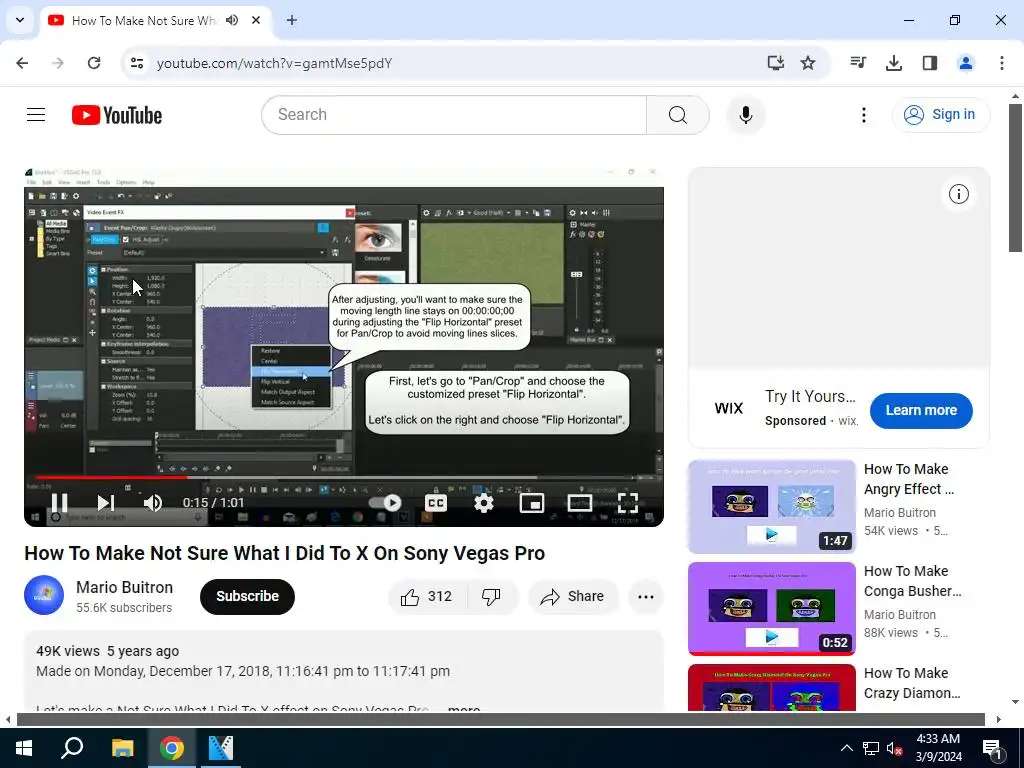Mute the tab via speaker icon
The height and width of the screenshot is (768, 1024).
(x=232, y=20)
